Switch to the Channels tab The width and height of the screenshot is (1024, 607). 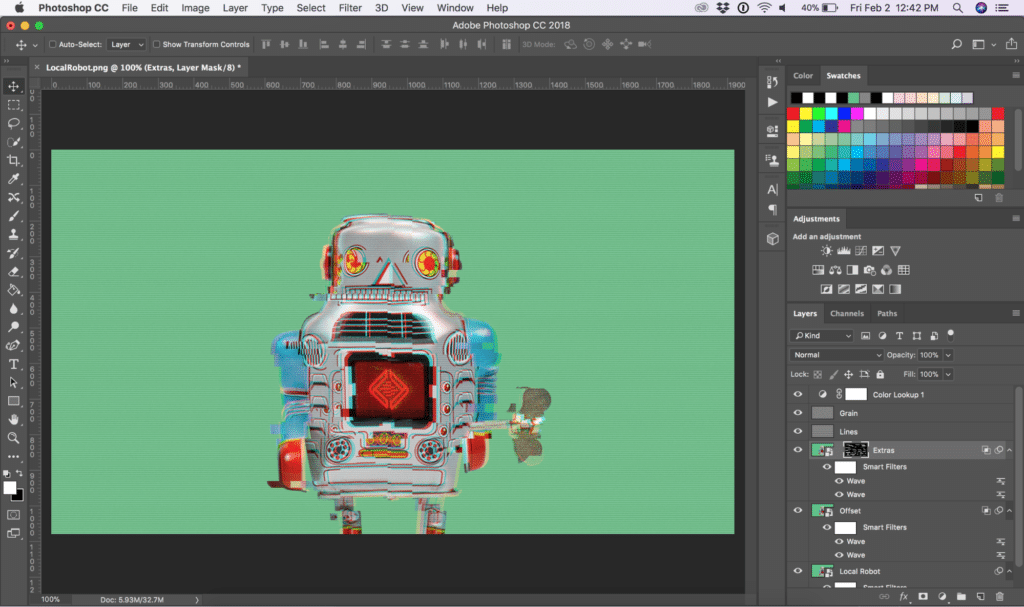(847, 314)
